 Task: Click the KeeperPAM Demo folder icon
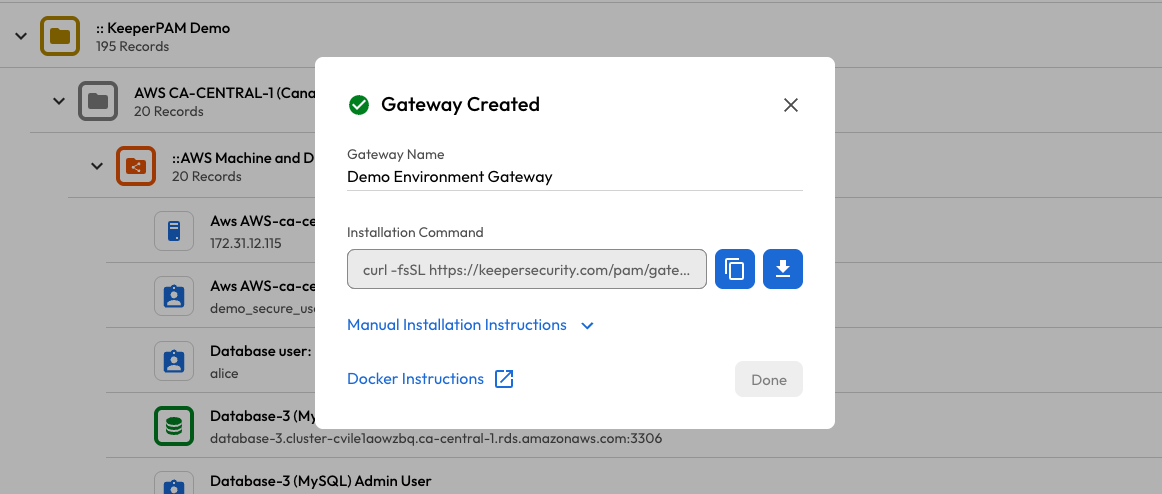coord(60,37)
